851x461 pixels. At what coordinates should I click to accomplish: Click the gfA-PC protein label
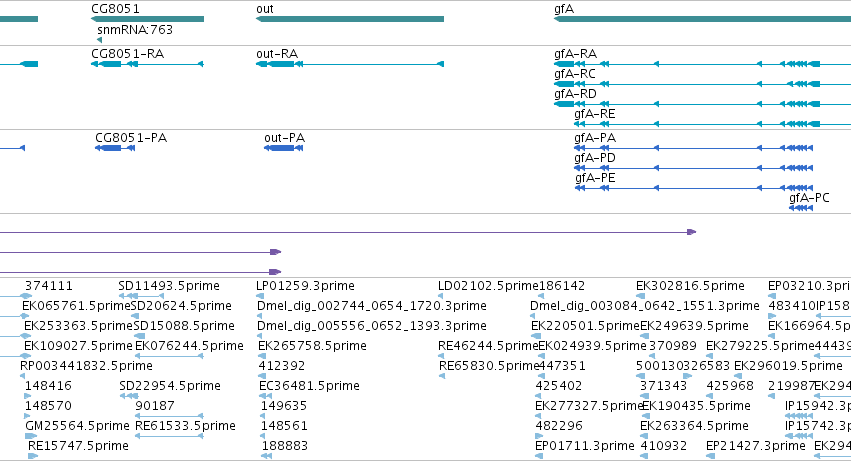coord(809,198)
